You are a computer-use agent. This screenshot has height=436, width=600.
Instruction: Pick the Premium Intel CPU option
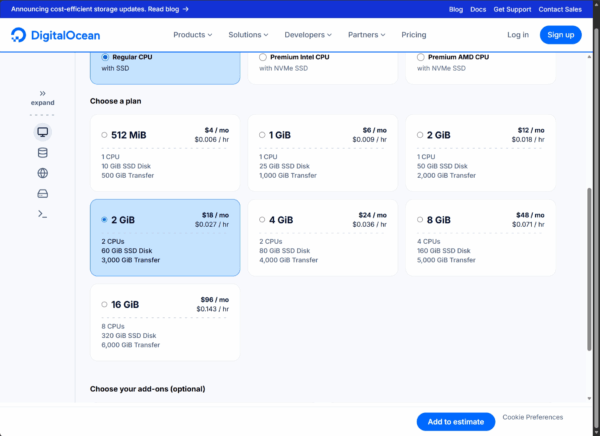(263, 58)
